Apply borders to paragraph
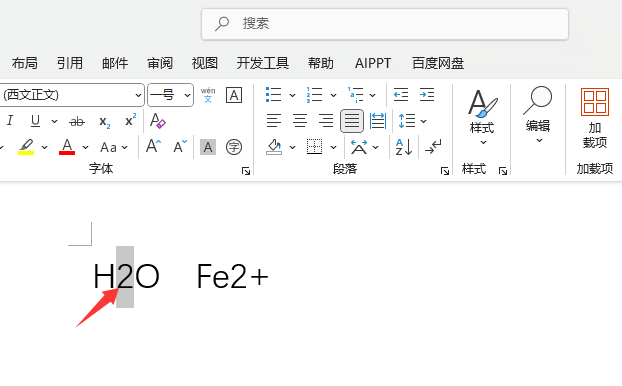 click(315, 147)
